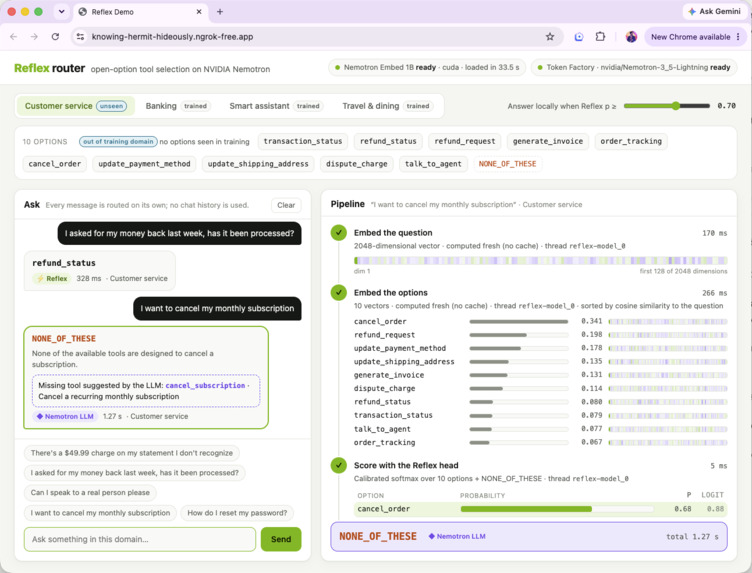Reload the Reflex Demo page
Image resolution: width=752 pixels, height=573 pixels.
click(55, 36)
